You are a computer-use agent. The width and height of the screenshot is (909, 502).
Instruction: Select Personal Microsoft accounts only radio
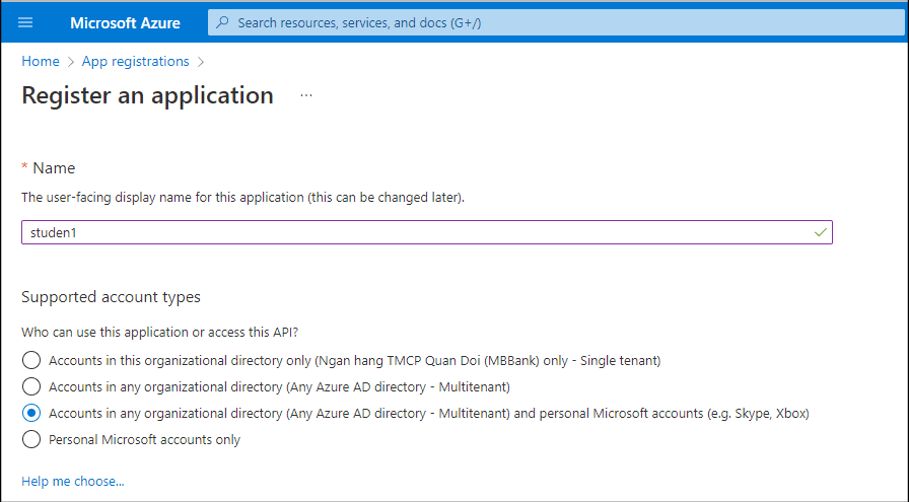tap(32, 439)
